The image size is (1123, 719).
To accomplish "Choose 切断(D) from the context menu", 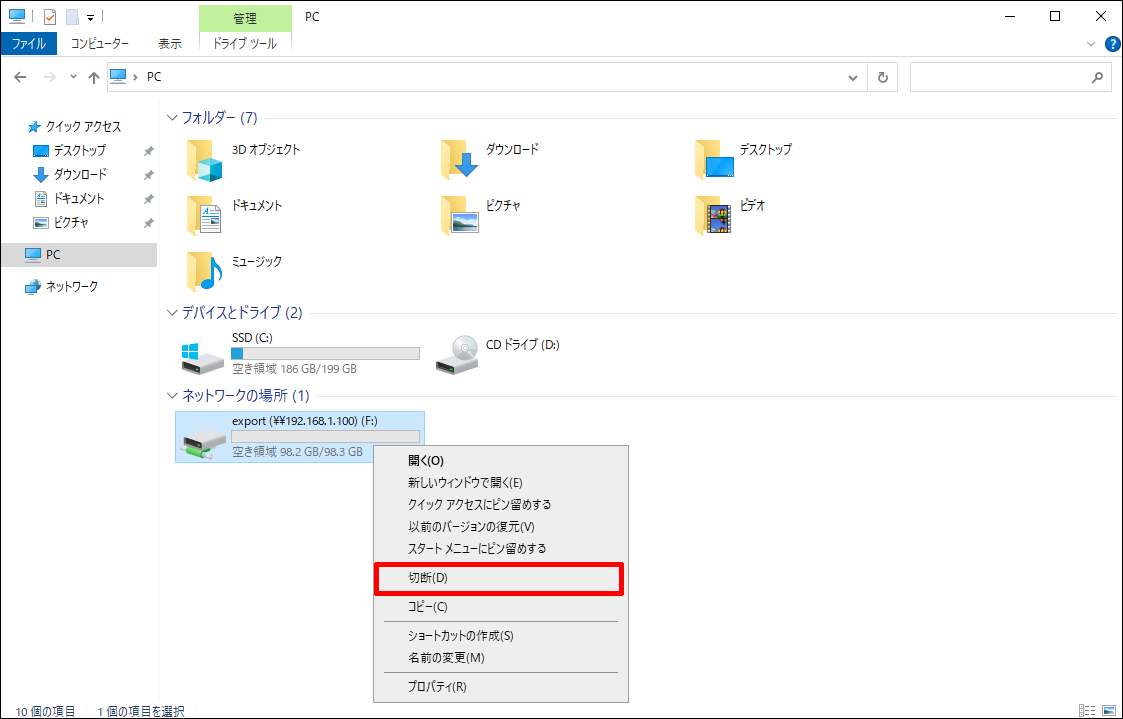I will click(x=499, y=578).
